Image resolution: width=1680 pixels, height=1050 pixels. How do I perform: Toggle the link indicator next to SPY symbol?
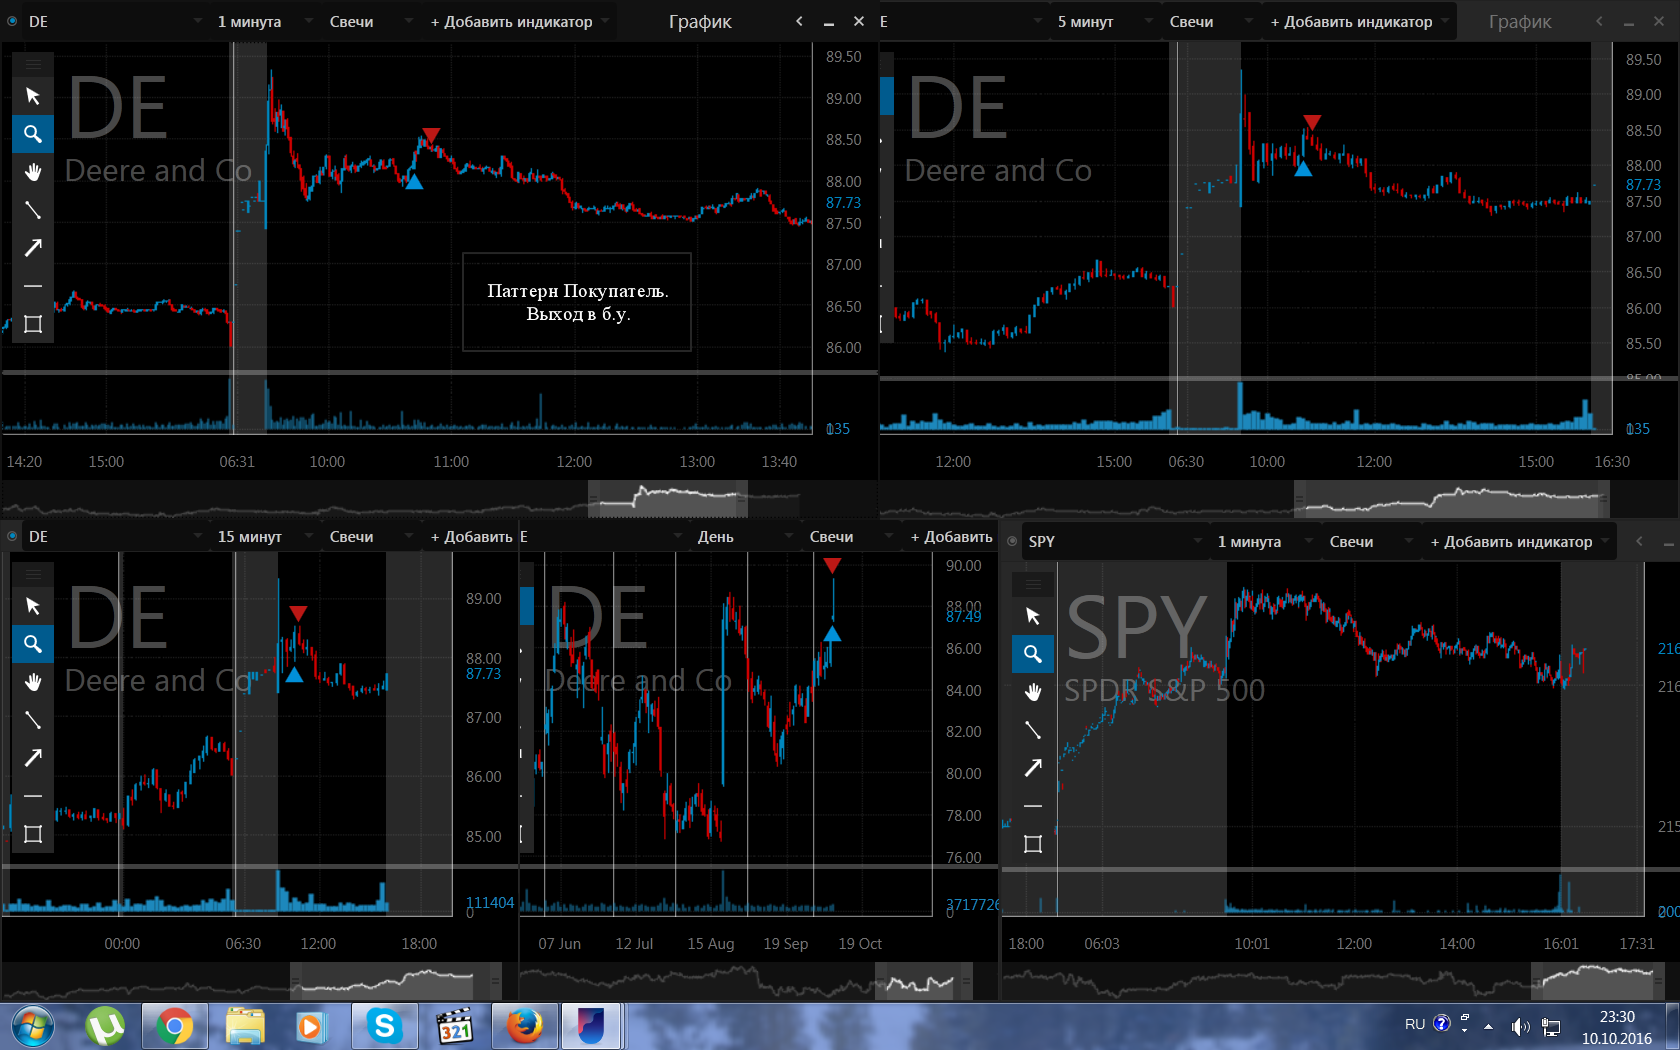(1012, 541)
